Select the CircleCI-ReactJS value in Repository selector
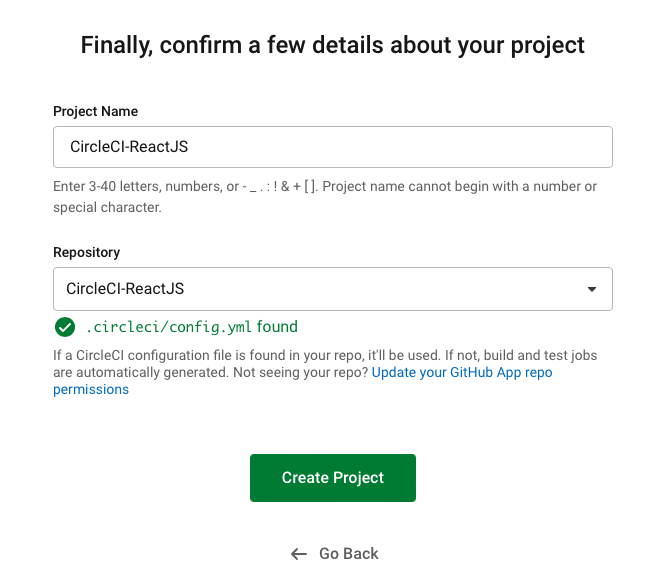This screenshot has height=587, width=660. point(125,289)
